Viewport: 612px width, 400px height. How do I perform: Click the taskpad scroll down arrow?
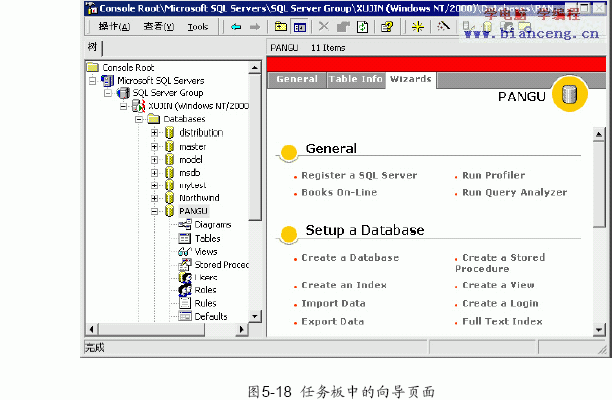(x=599, y=330)
